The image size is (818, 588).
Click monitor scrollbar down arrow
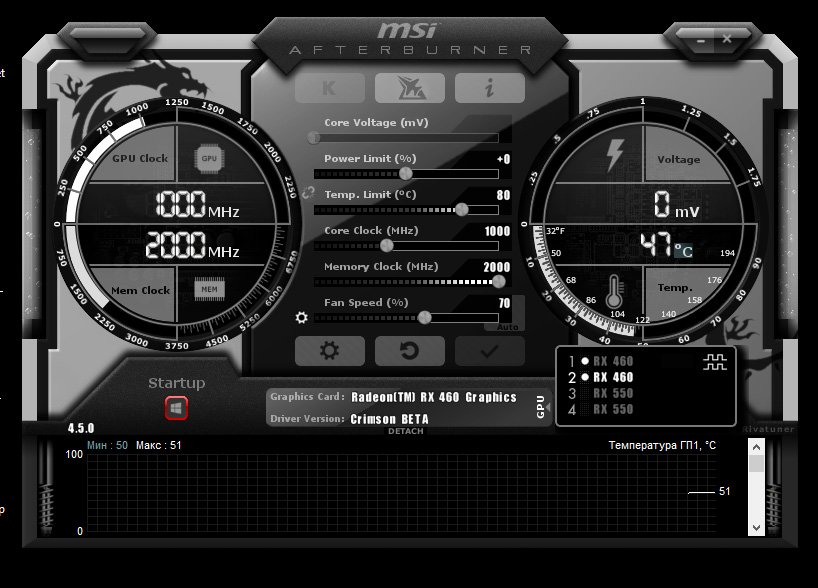756,527
